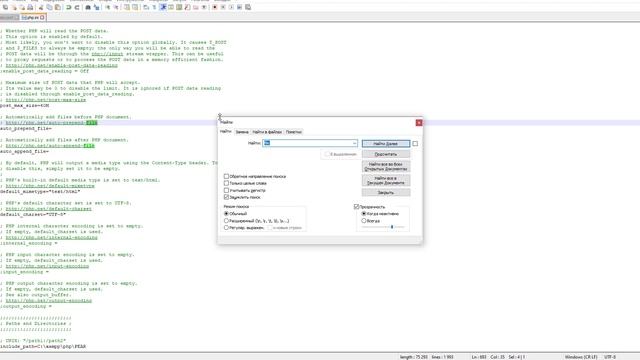640x360 pixels.
Task: Click 'Найти далее' button
Action: pos(386,144)
